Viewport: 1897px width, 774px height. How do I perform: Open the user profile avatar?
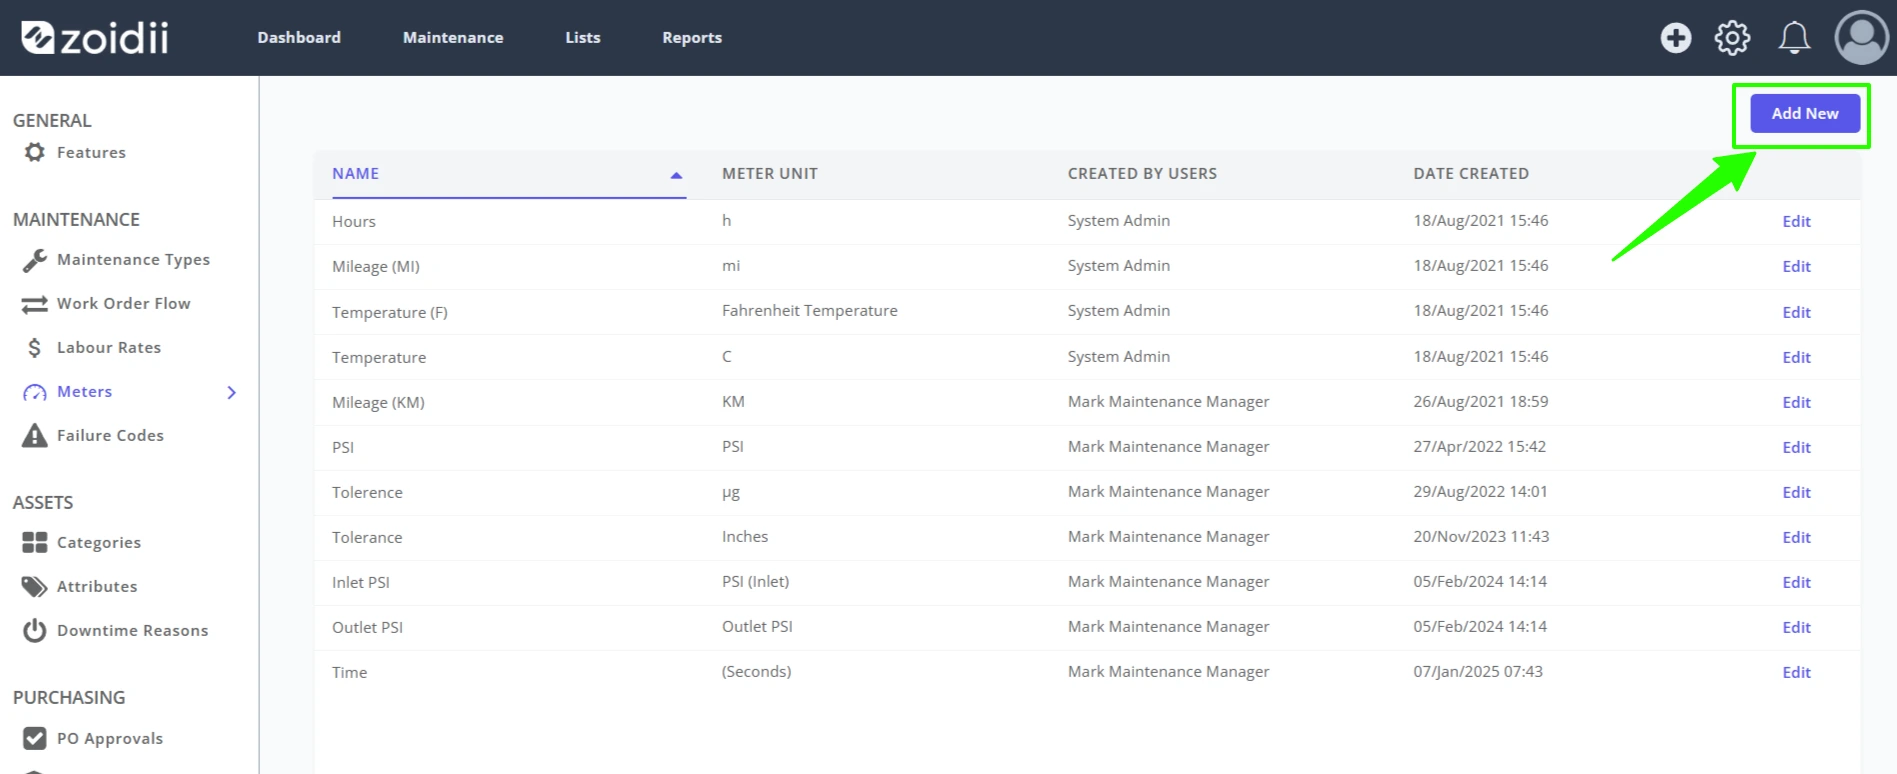[1861, 38]
